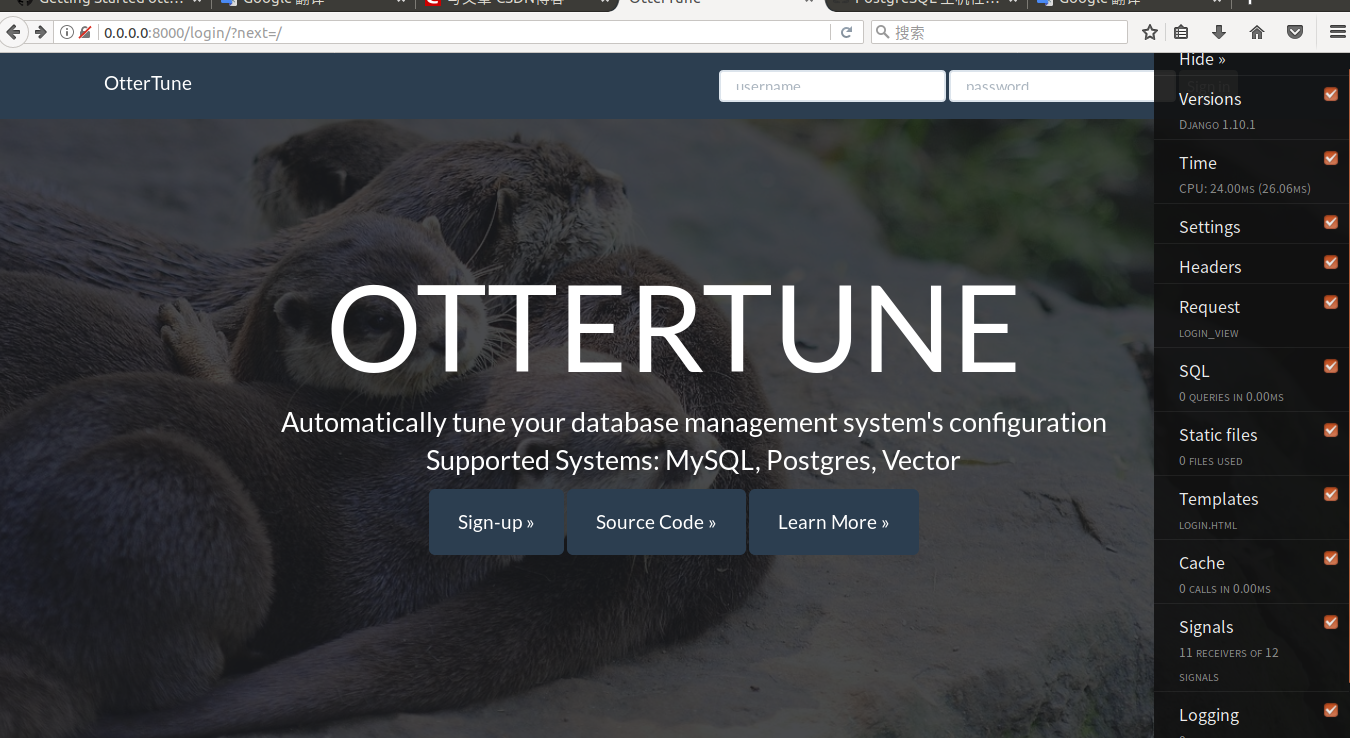Screen dimensions: 1350x738
Task: Open the downloads arrow icon
Action: (x=1219, y=31)
